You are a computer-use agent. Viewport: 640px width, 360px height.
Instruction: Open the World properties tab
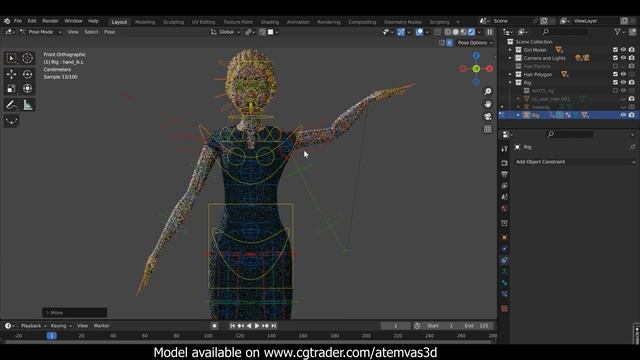pyautogui.click(x=504, y=209)
